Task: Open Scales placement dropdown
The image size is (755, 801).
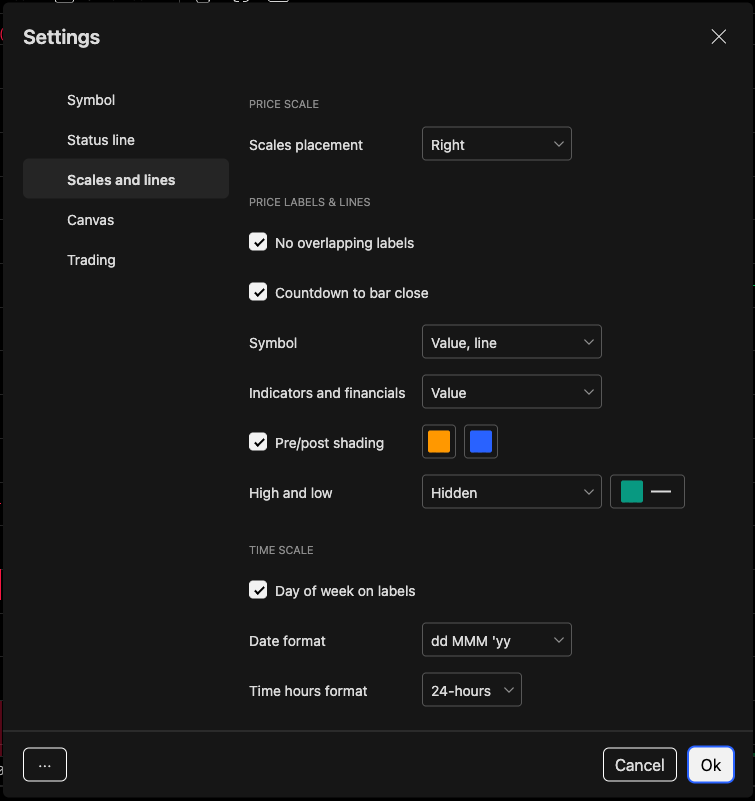Action: (x=497, y=144)
